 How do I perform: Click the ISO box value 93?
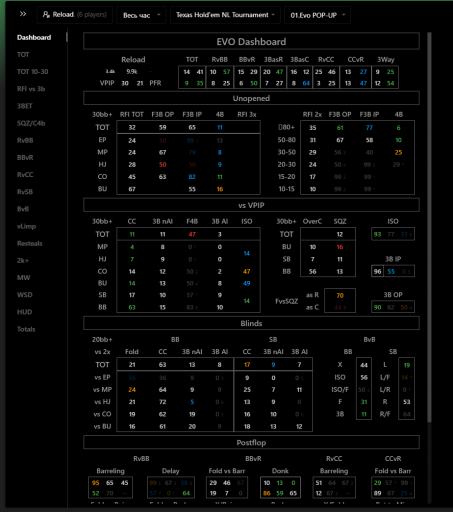377,234
